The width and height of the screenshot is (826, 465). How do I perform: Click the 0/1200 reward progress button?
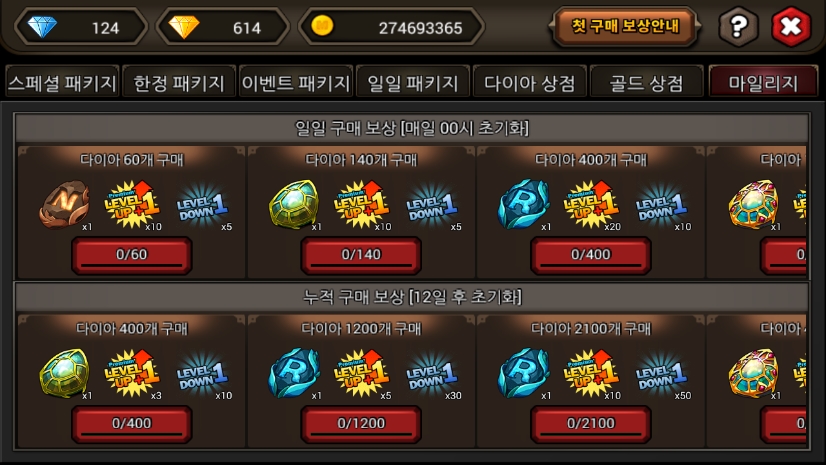tap(361, 423)
